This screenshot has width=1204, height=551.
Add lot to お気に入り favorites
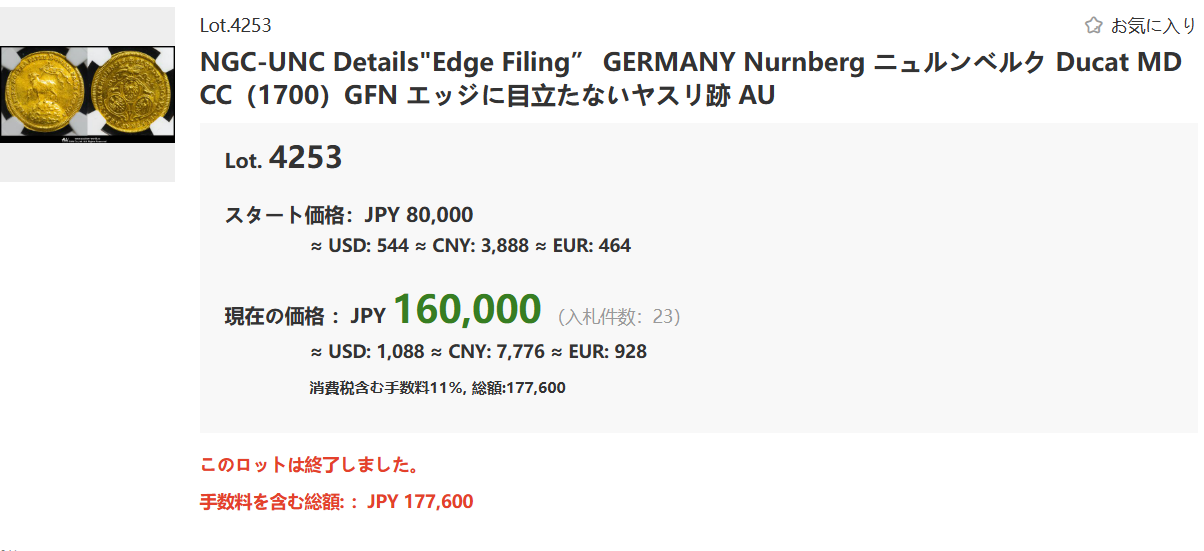[1141, 25]
